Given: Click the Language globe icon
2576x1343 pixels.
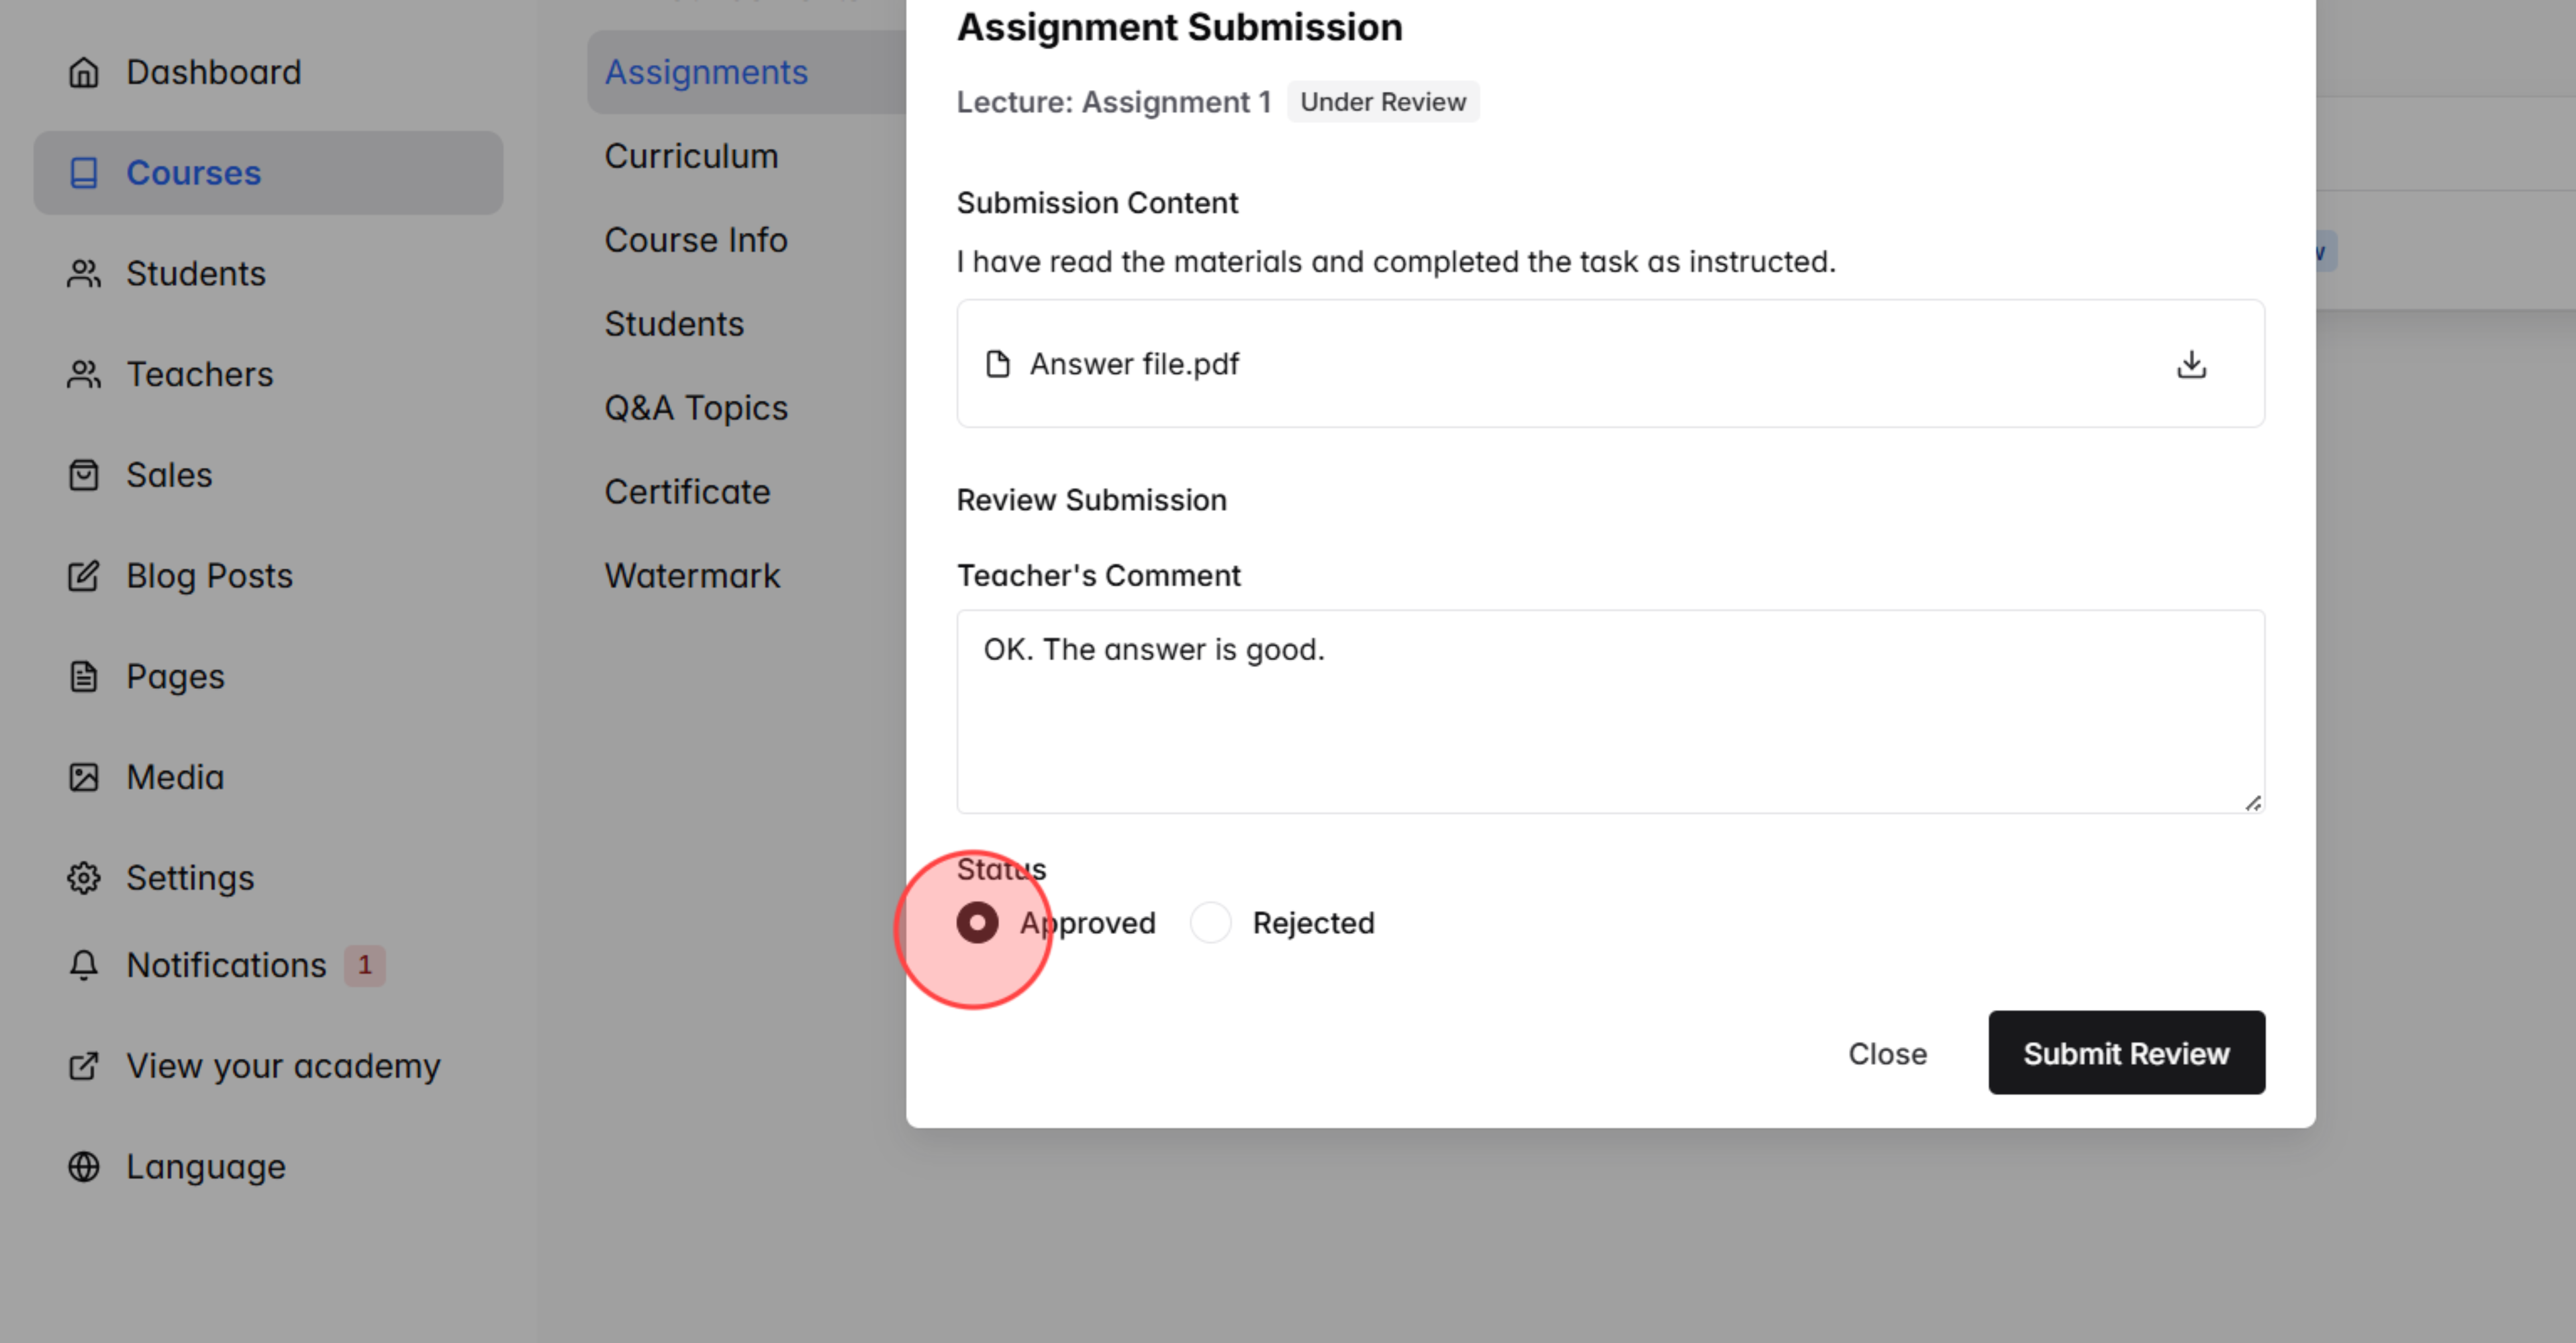Looking at the screenshot, I should point(84,1166).
